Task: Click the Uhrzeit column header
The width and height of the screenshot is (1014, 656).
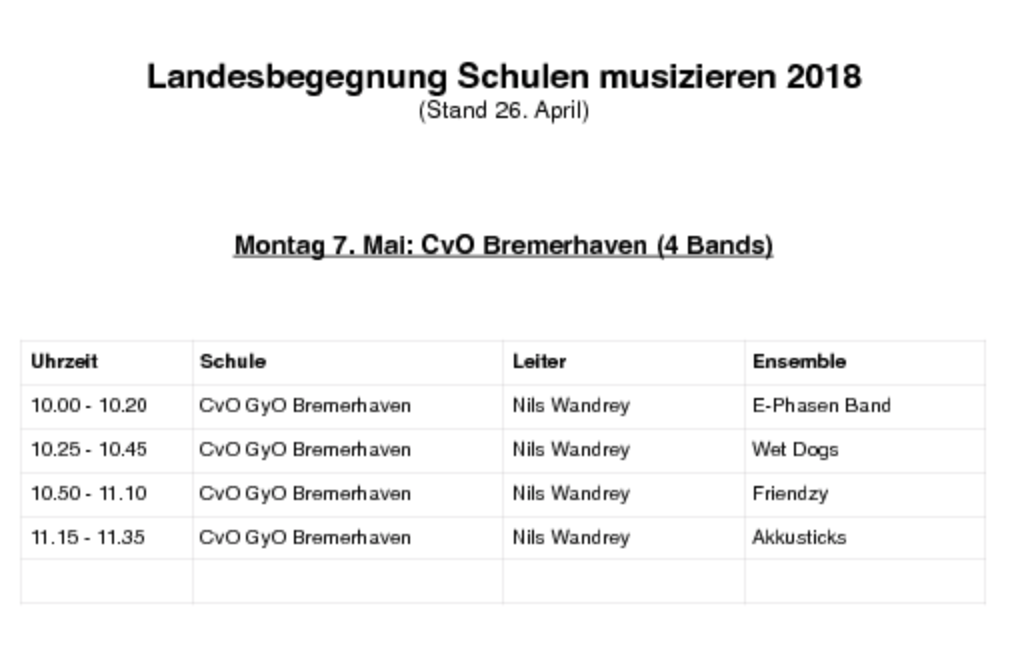Action: pyautogui.click(x=64, y=361)
